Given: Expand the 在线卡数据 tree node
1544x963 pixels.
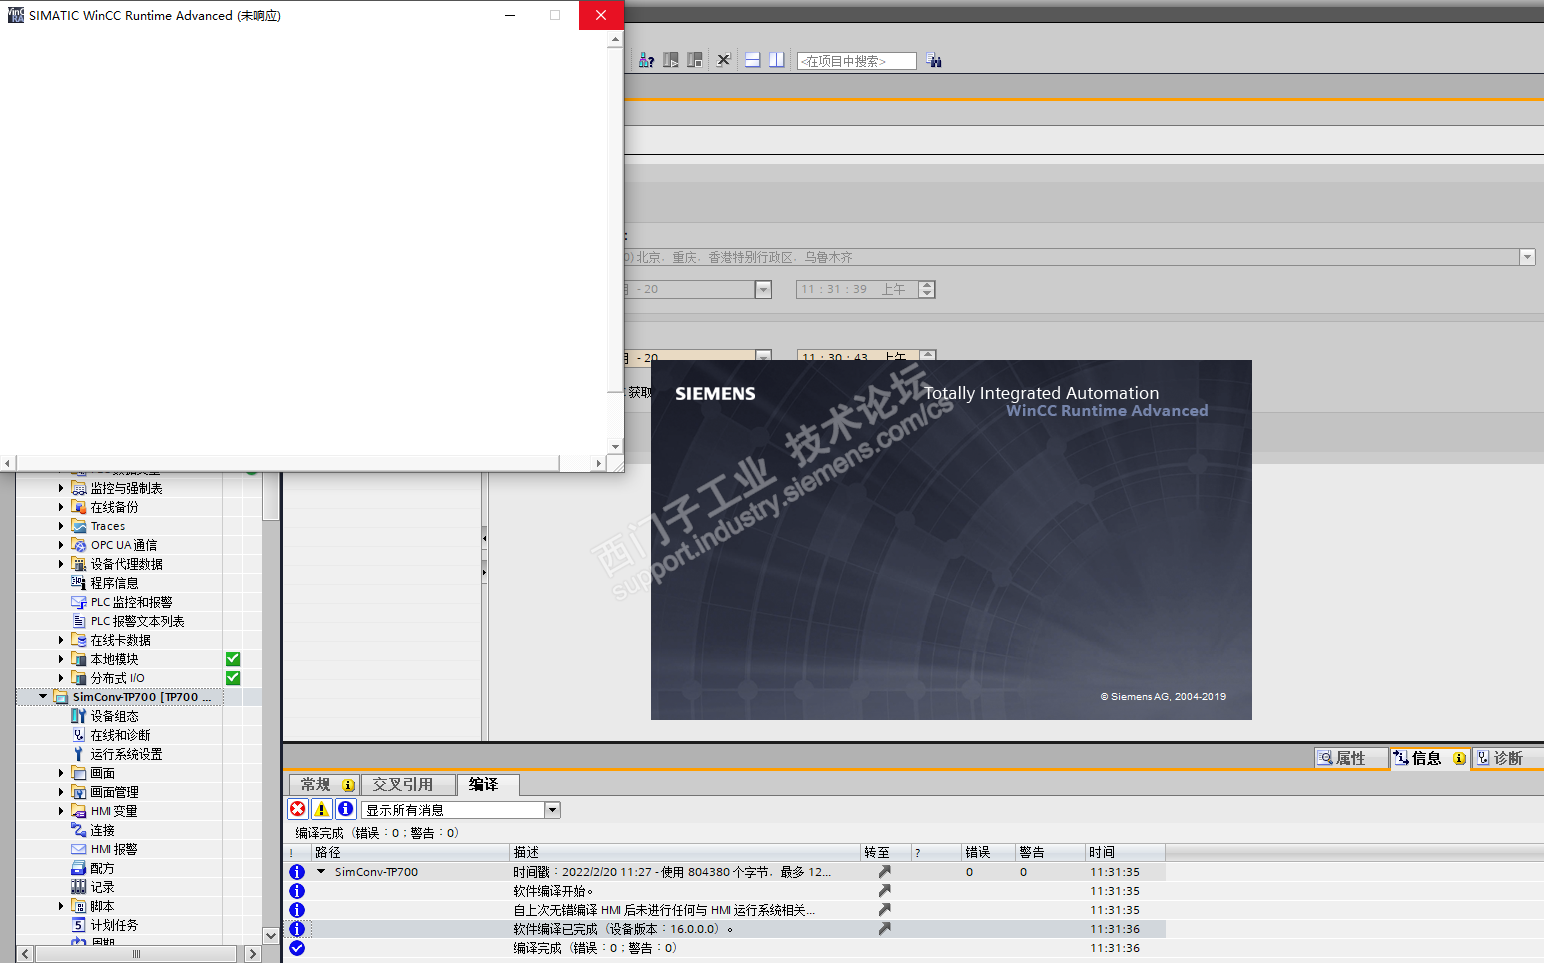Looking at the screenshot, I should (x=61, y=640).
